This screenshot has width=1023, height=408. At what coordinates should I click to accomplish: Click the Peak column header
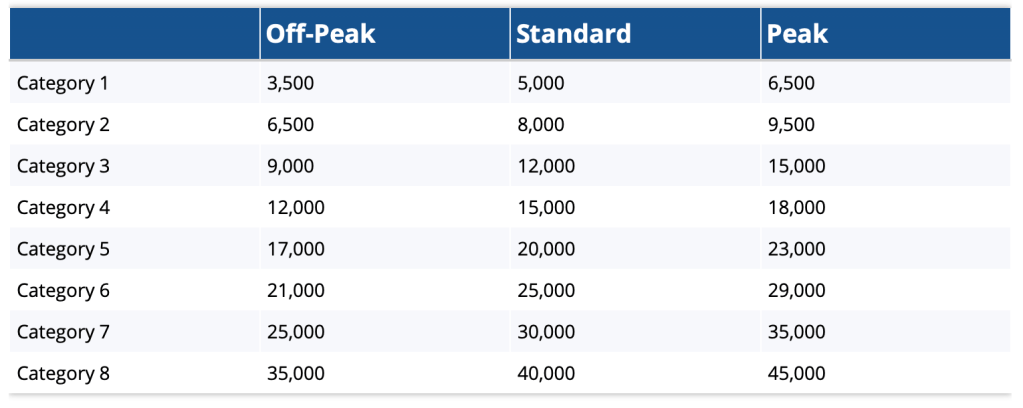798,34
